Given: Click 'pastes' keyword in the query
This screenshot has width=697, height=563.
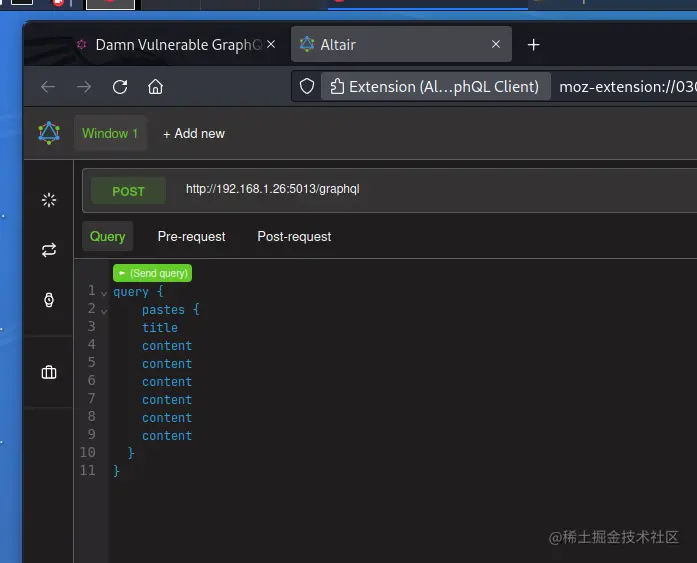Looking at the screenshot, I should coord(163,309).
